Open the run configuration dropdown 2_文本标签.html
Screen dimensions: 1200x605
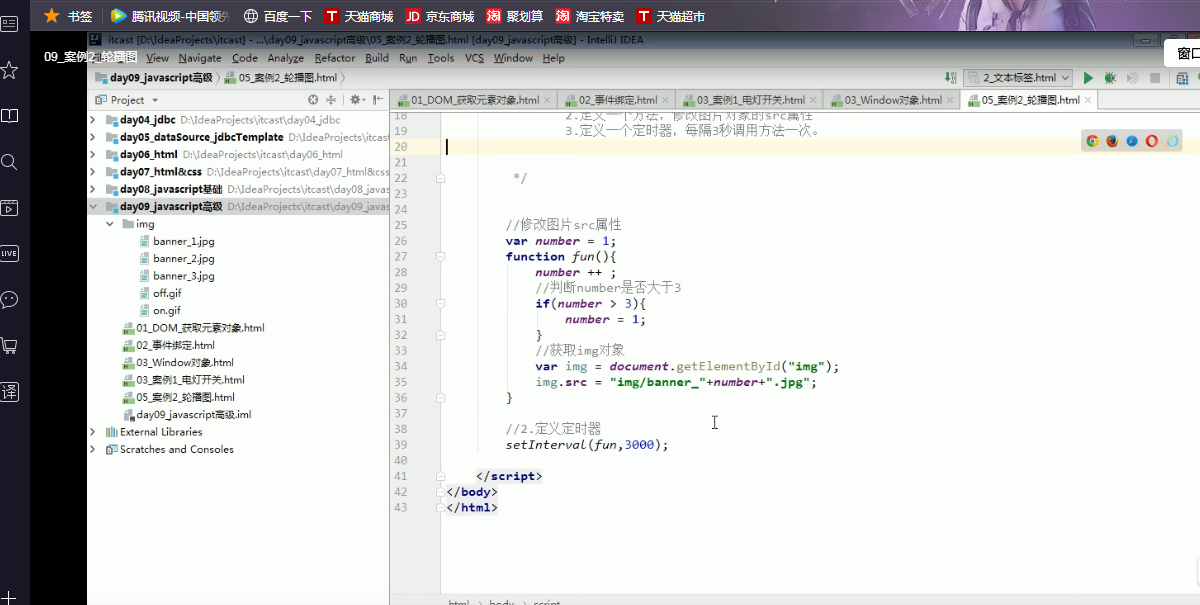pyautogui.click(x=1017, y=78)
